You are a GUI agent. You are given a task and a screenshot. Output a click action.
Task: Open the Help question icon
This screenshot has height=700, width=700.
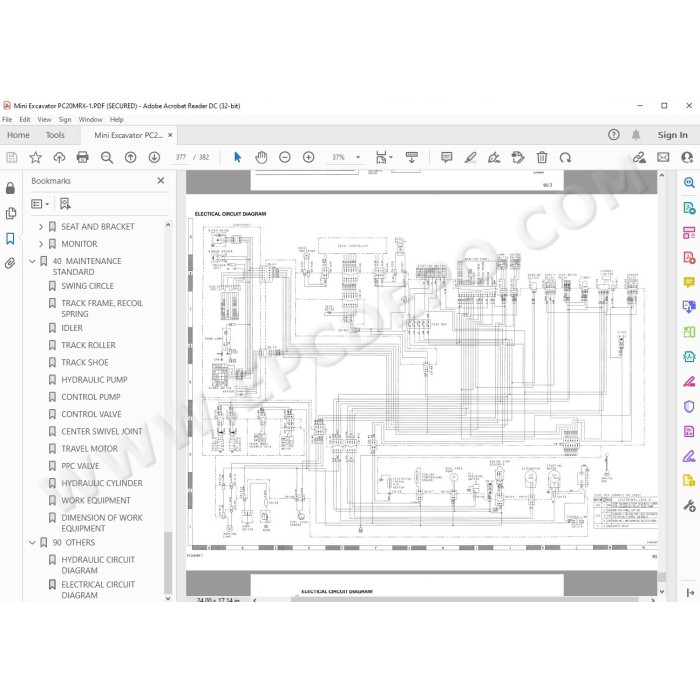tap(614, 135)
